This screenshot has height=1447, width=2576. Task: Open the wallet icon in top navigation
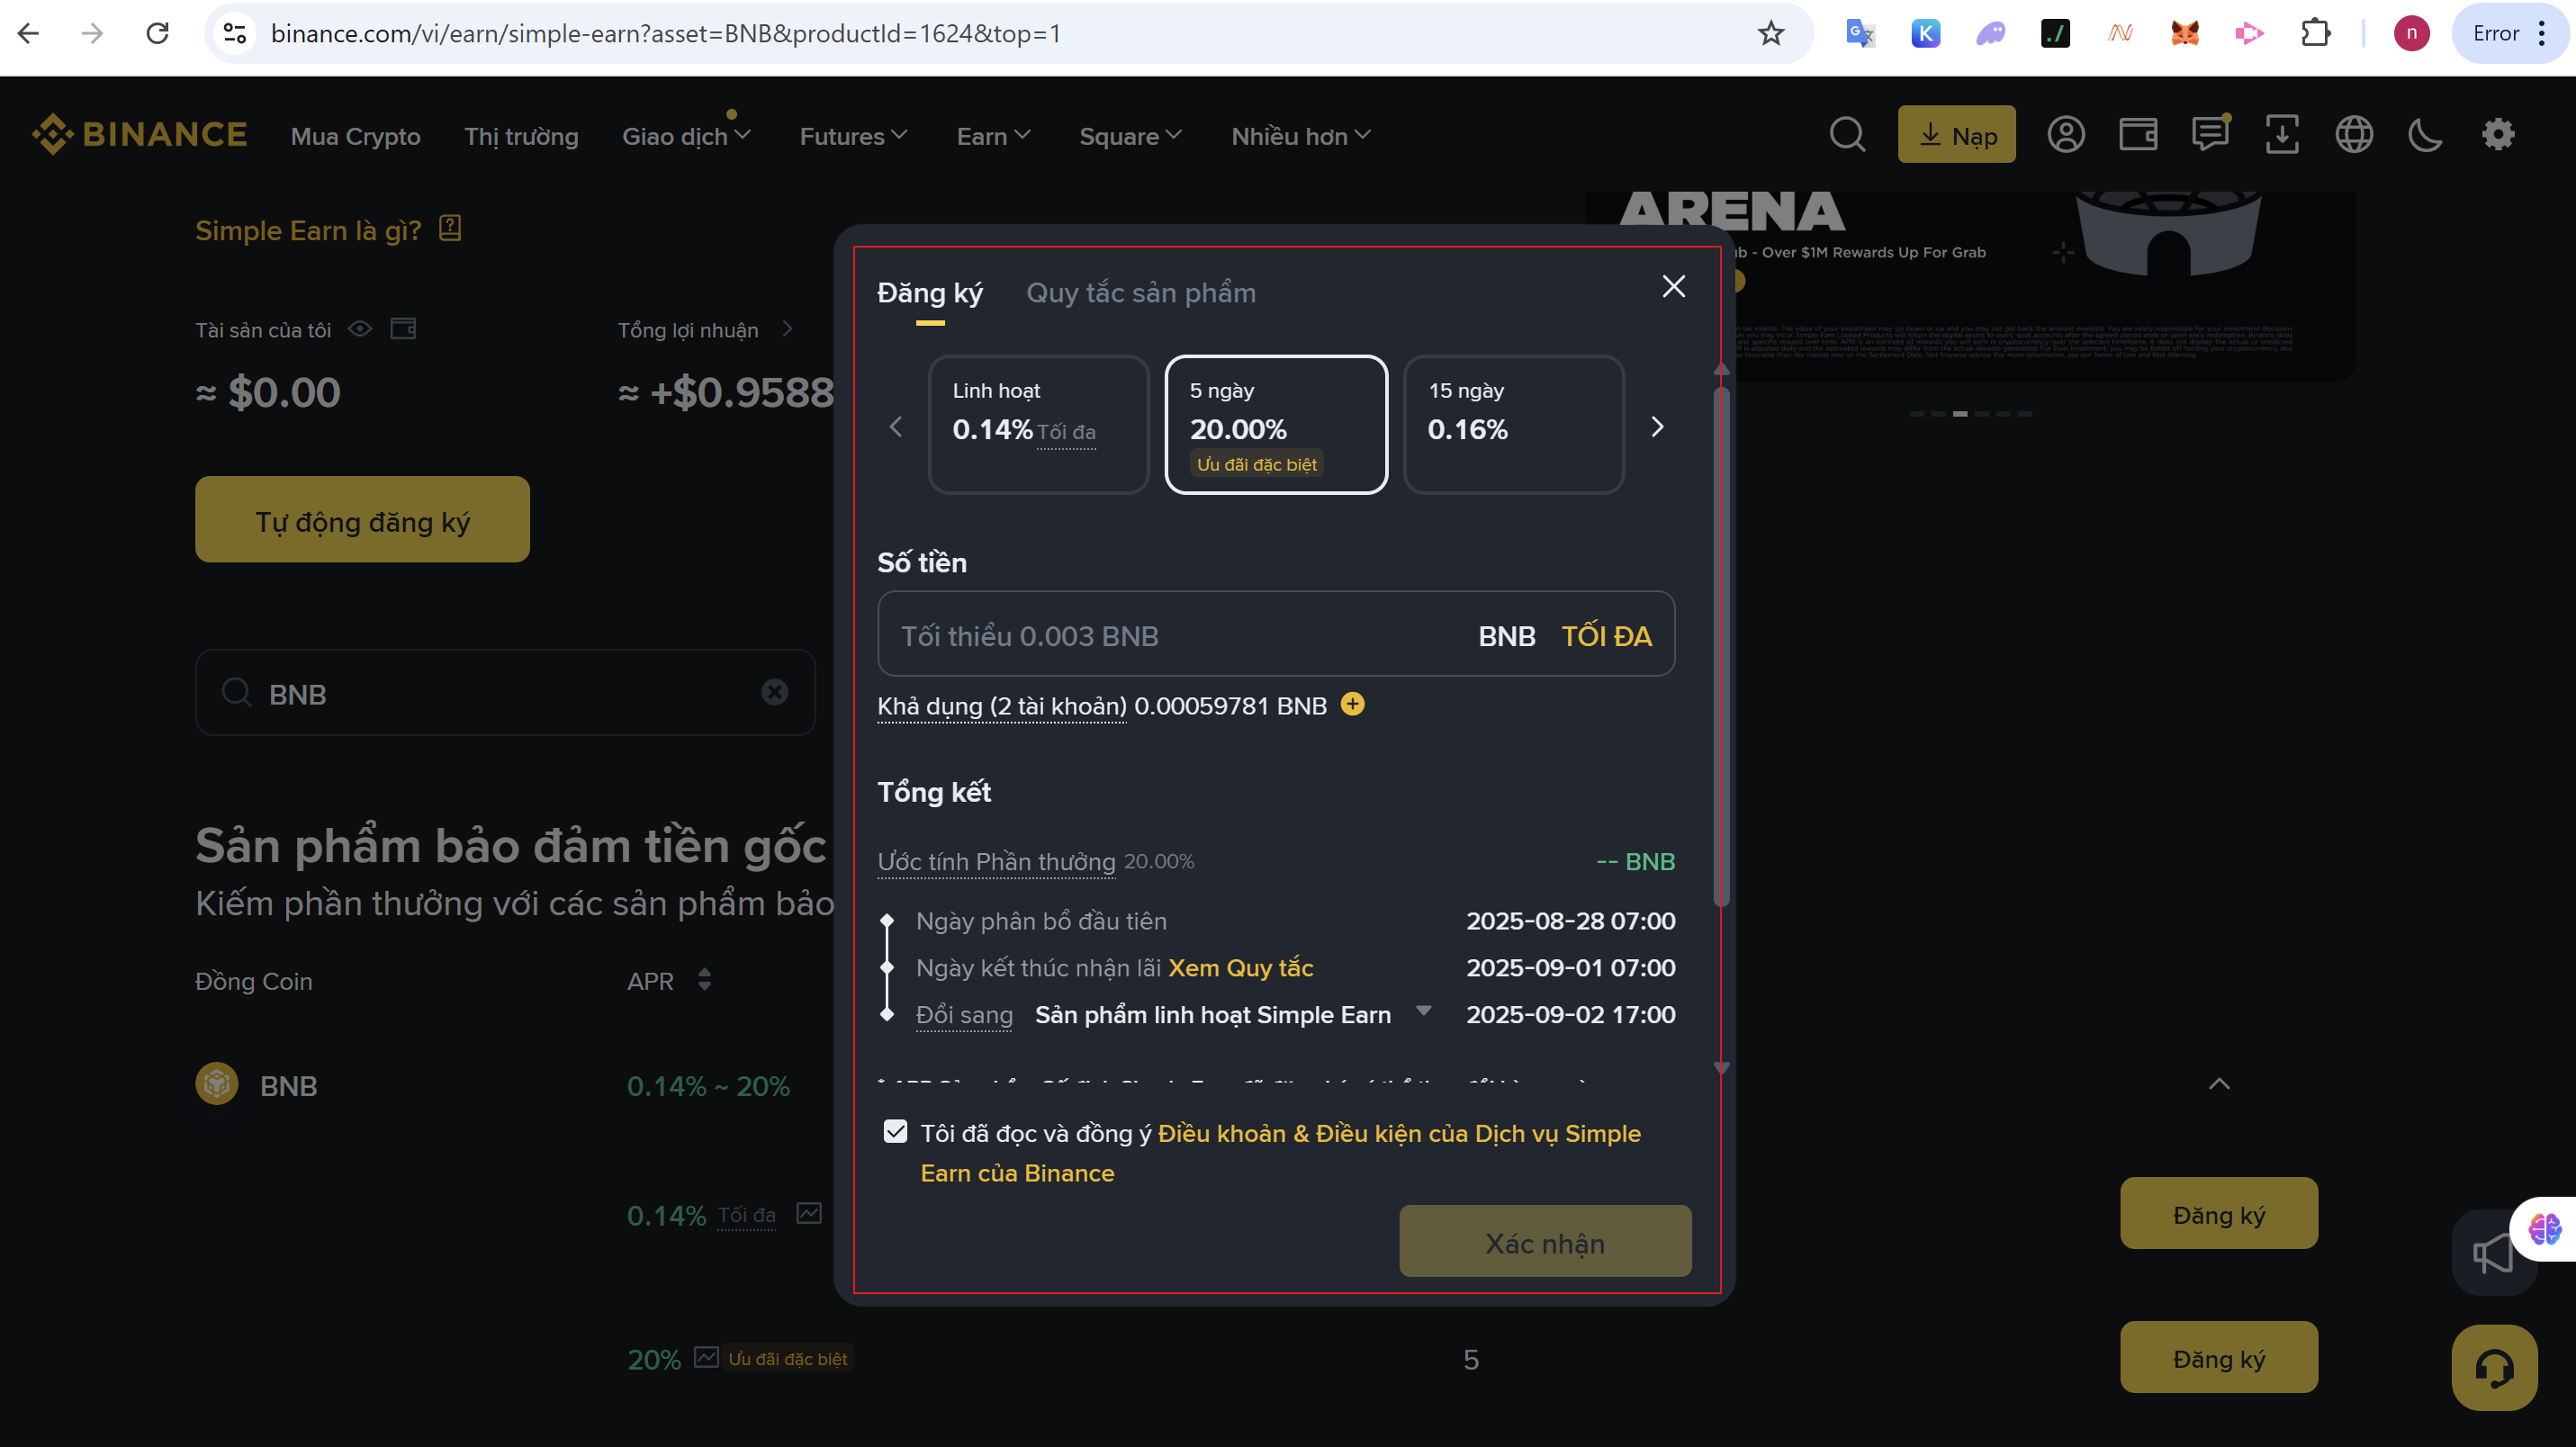point(2138,135)
